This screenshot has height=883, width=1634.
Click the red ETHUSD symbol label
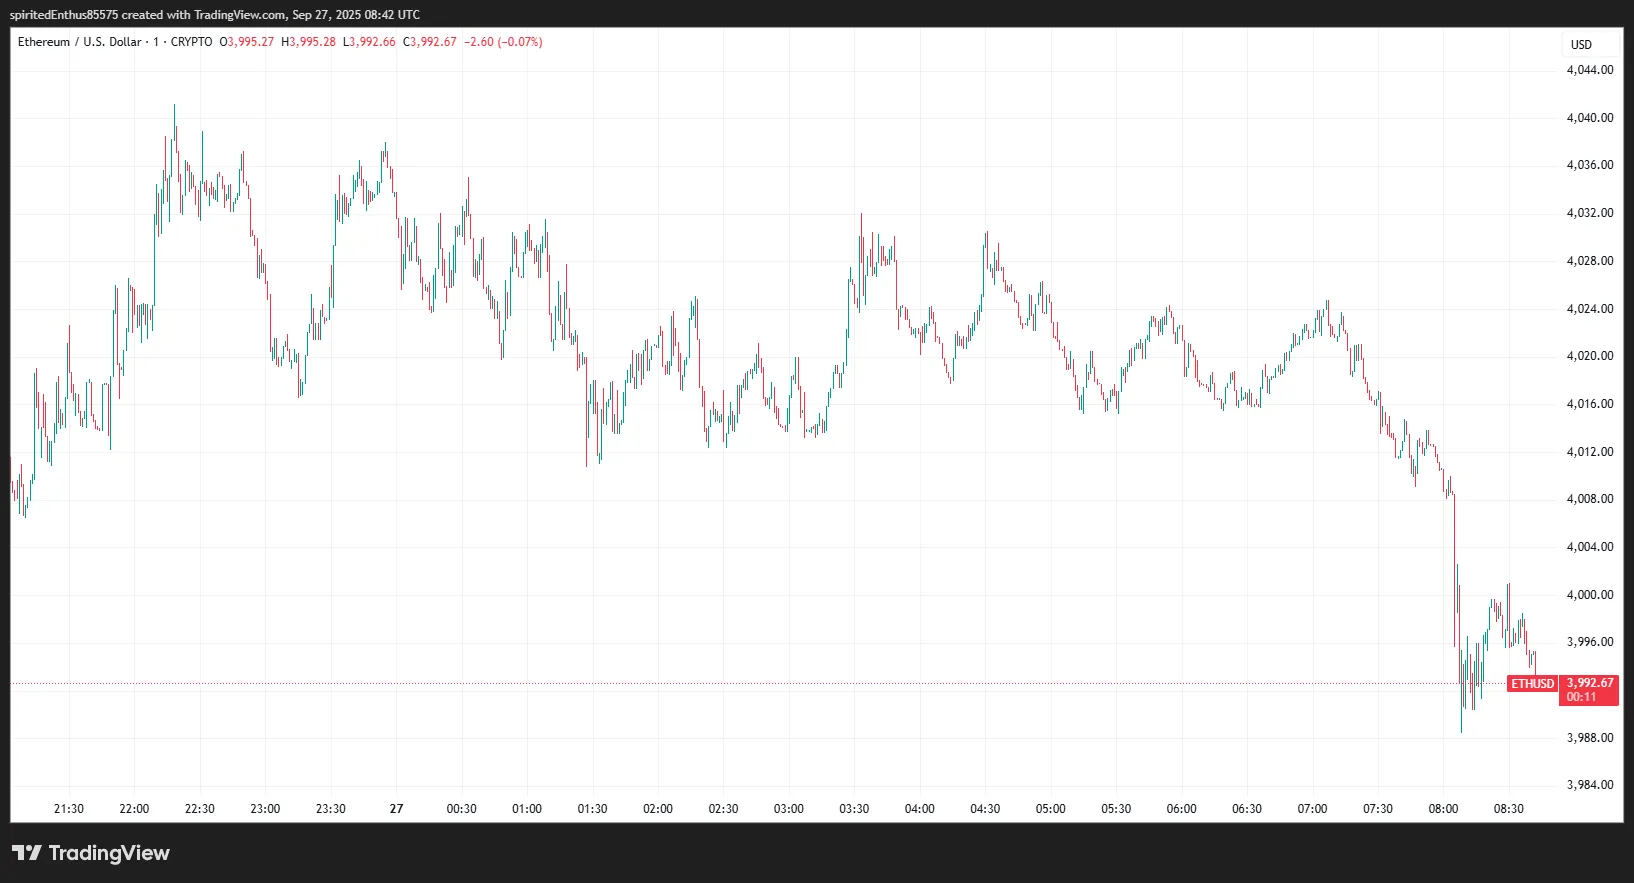point(1532,684)
